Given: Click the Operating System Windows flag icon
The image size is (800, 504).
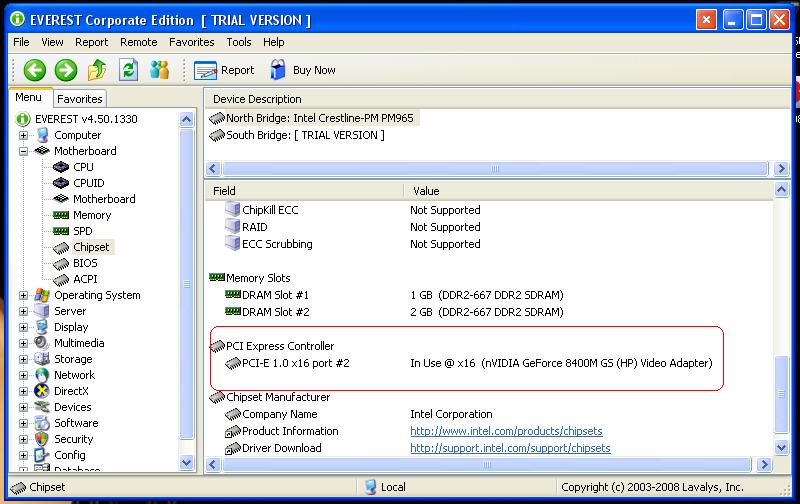Looking at the screenshot, I should (42, 295).
